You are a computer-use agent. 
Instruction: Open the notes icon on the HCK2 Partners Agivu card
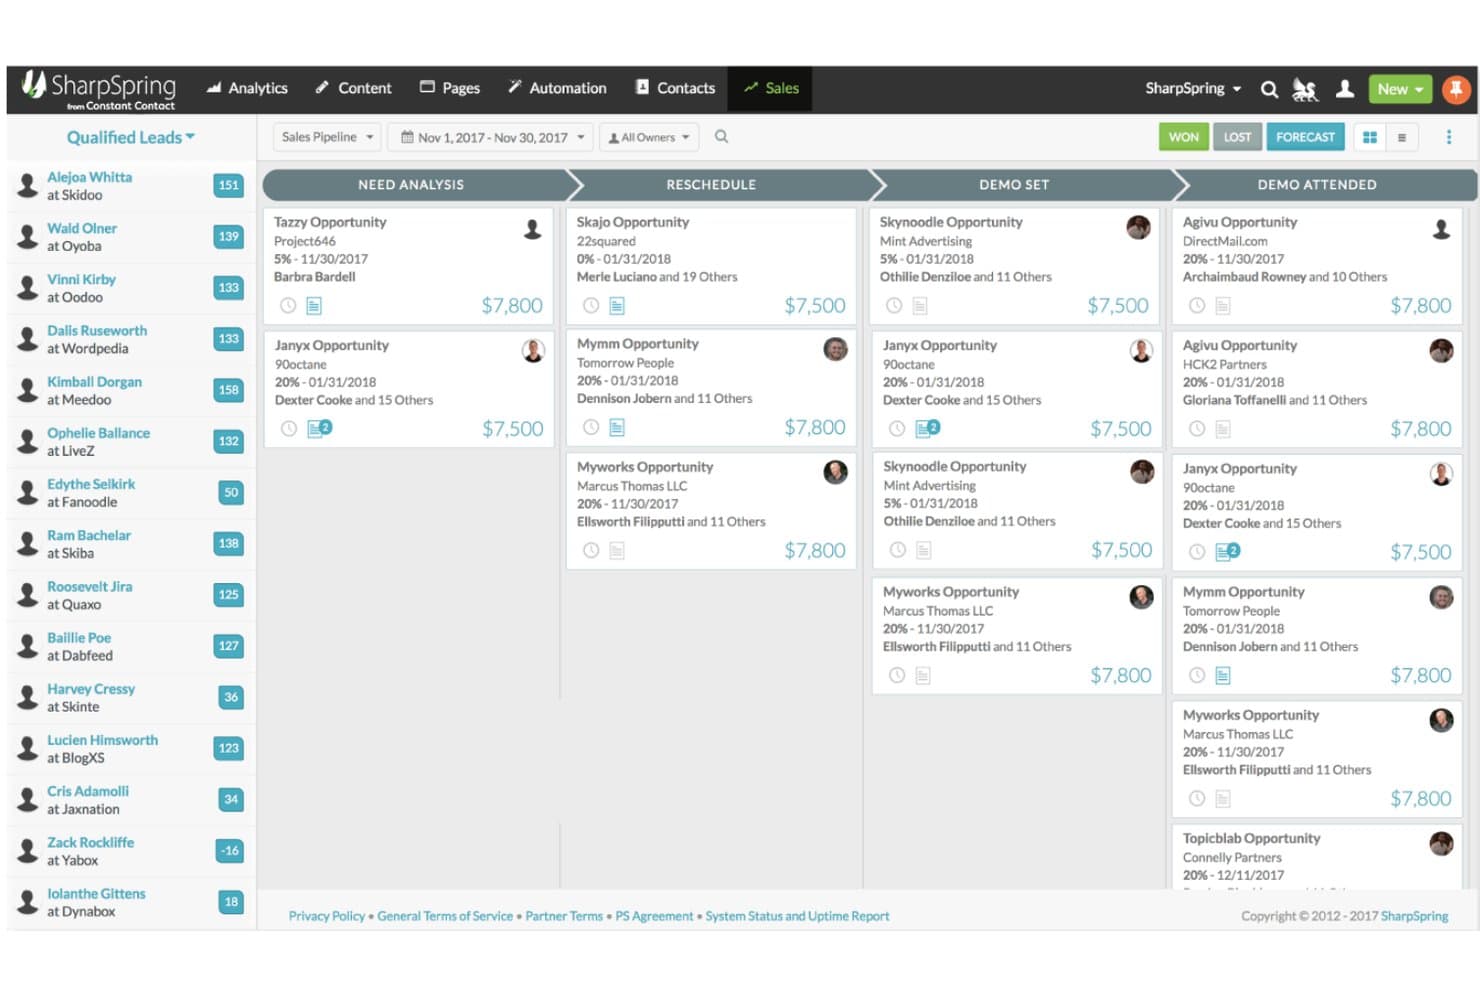(x=1223, y=428)
